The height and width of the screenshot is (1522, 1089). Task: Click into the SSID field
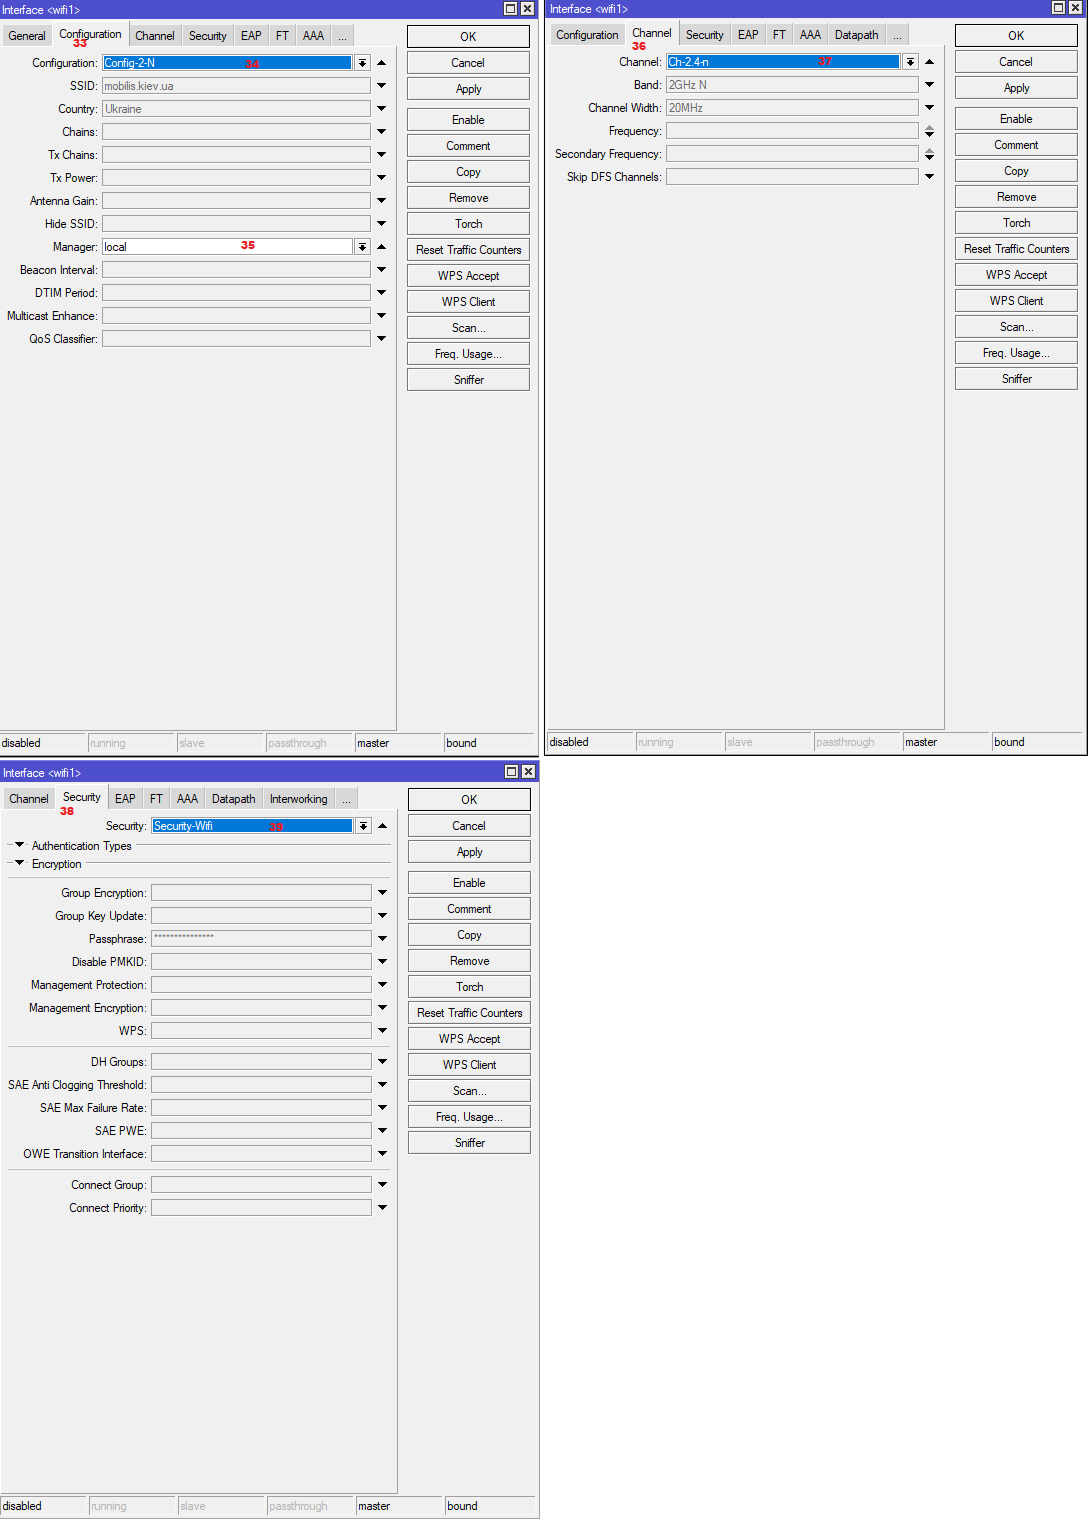(236, 86)
